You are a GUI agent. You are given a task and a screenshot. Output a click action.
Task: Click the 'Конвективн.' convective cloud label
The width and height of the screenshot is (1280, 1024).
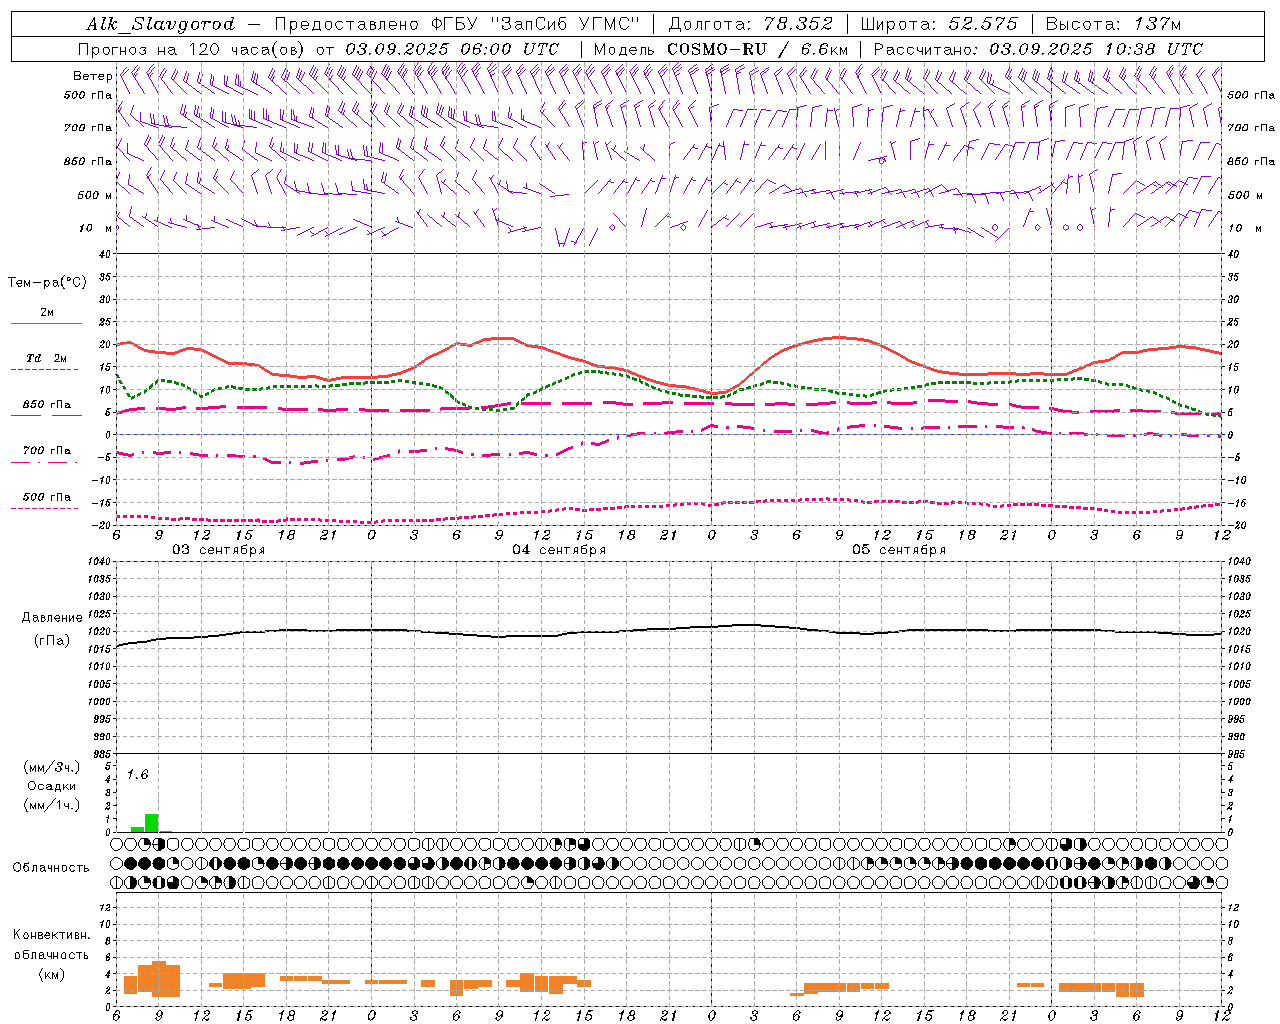pos(51,935)
